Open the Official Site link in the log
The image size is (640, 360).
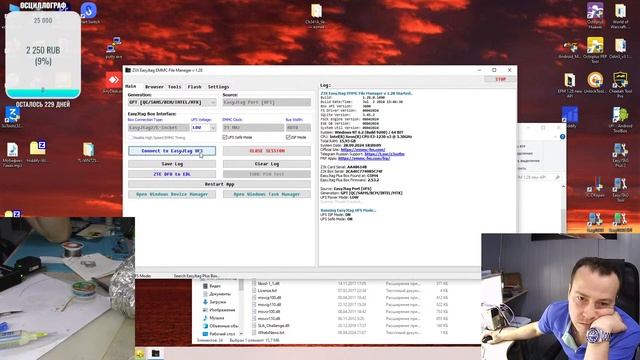click(363, 150)
